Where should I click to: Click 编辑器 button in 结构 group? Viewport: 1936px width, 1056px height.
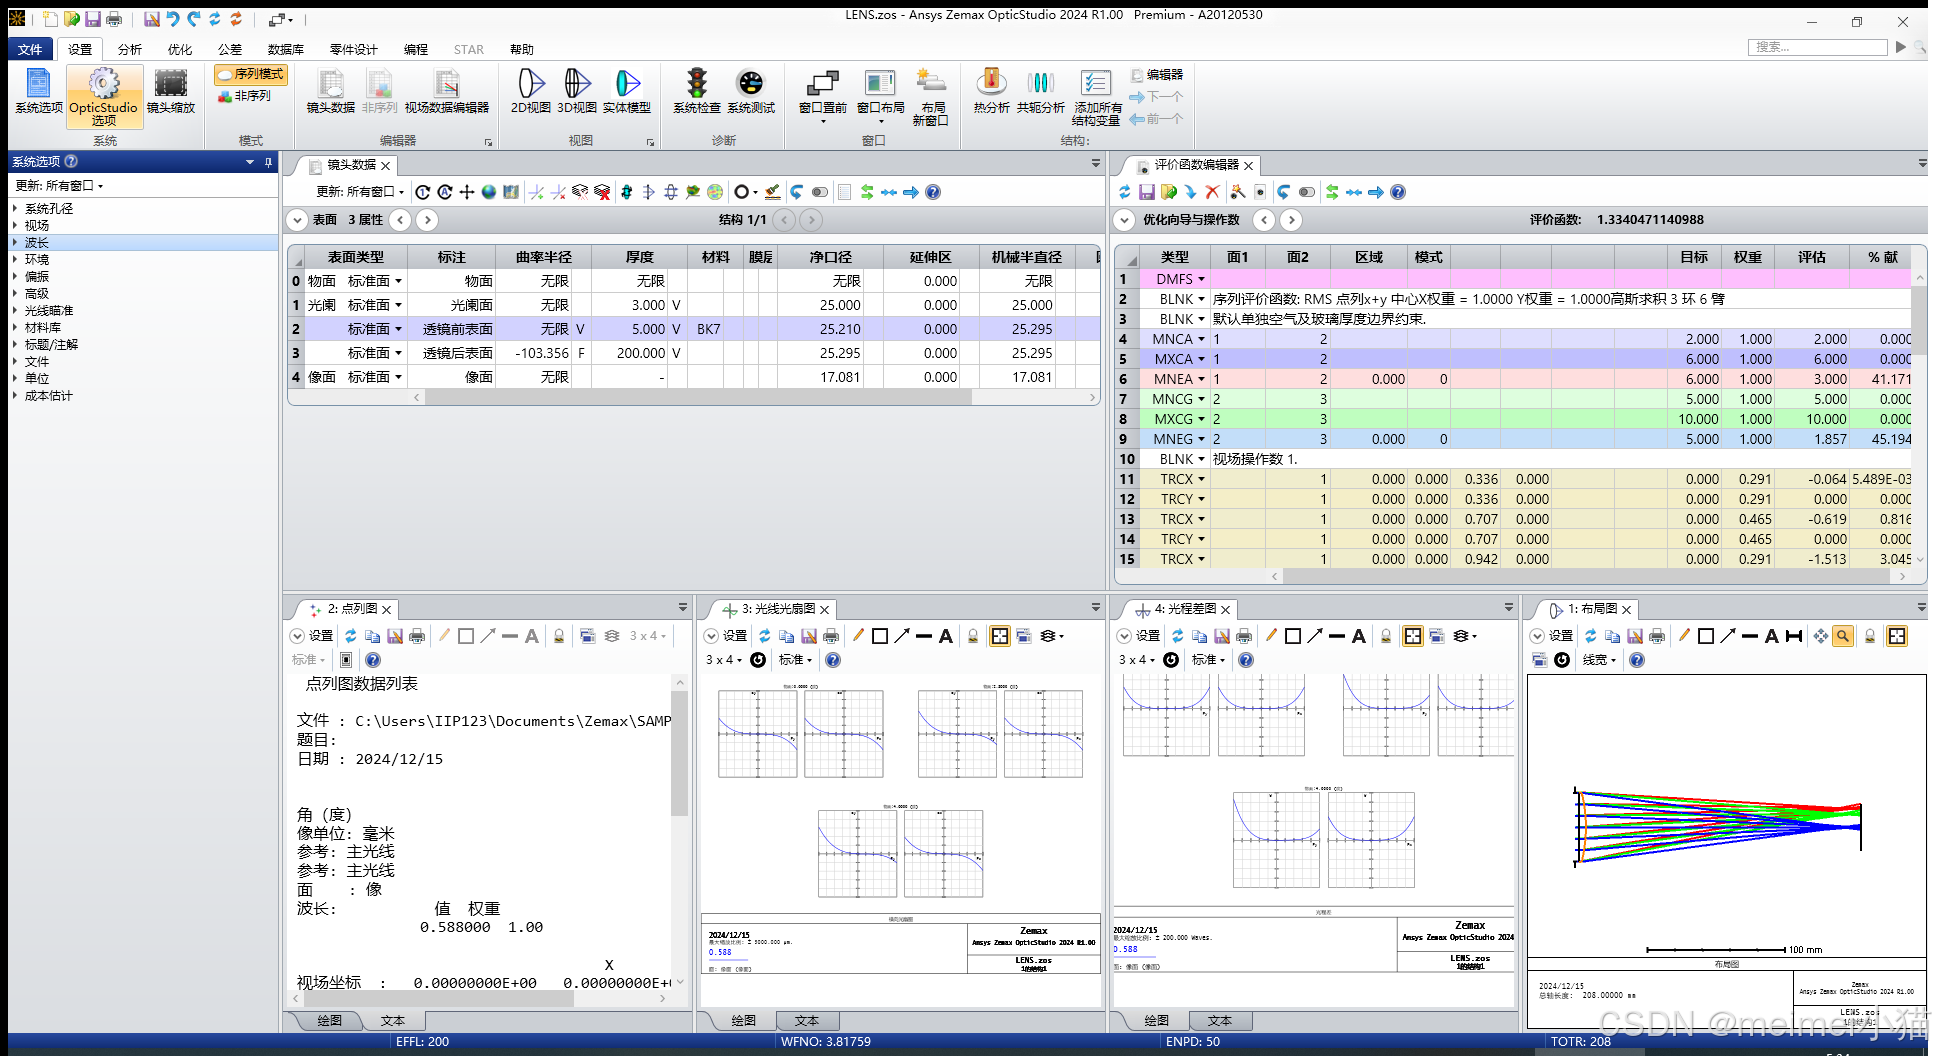pyautogui.click(x=1157, y=75)
